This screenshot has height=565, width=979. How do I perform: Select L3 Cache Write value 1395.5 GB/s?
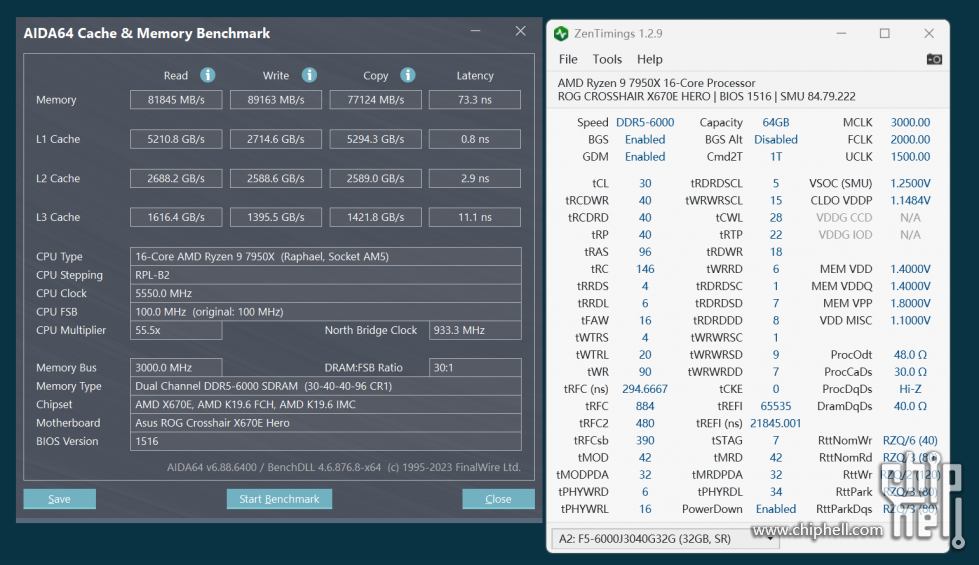[x=276, y=217]
